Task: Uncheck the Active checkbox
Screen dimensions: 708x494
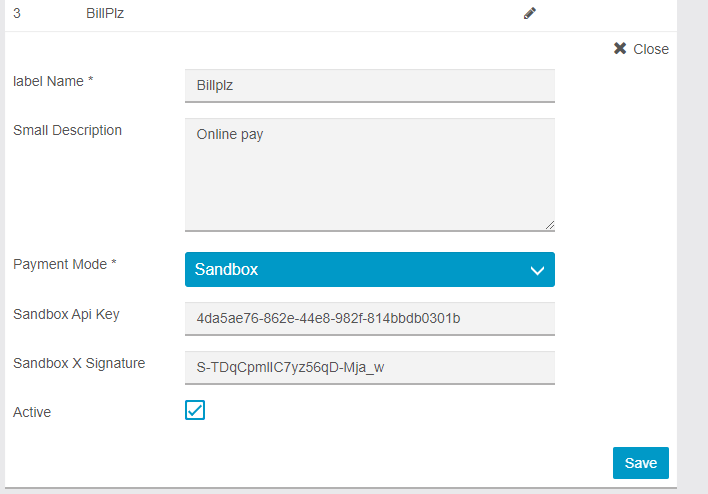Action: pyautogui.click(x=195, y=410)
